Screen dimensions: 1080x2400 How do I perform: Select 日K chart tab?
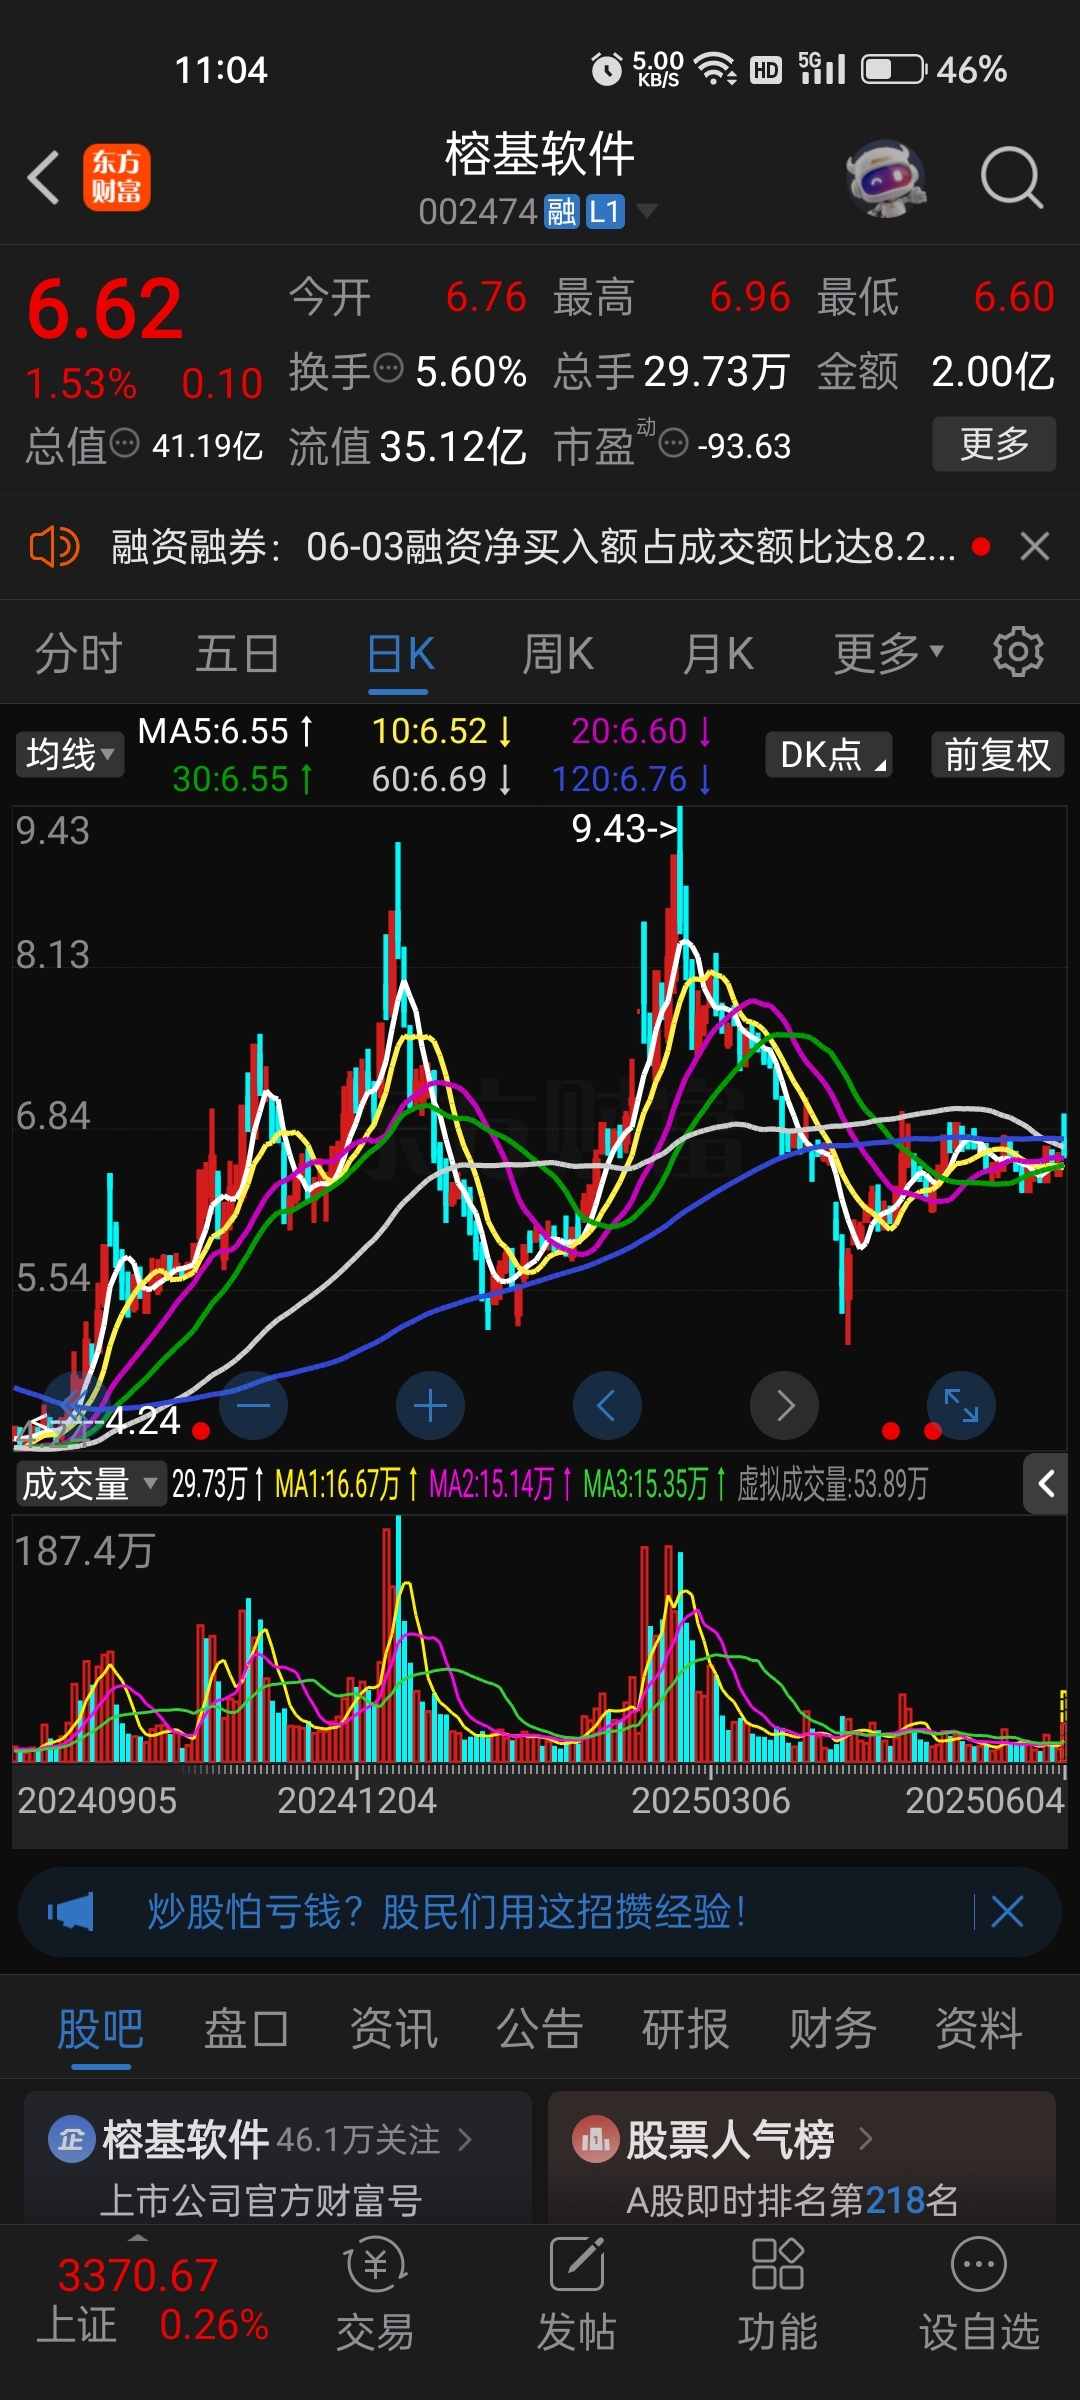[400, 654]
